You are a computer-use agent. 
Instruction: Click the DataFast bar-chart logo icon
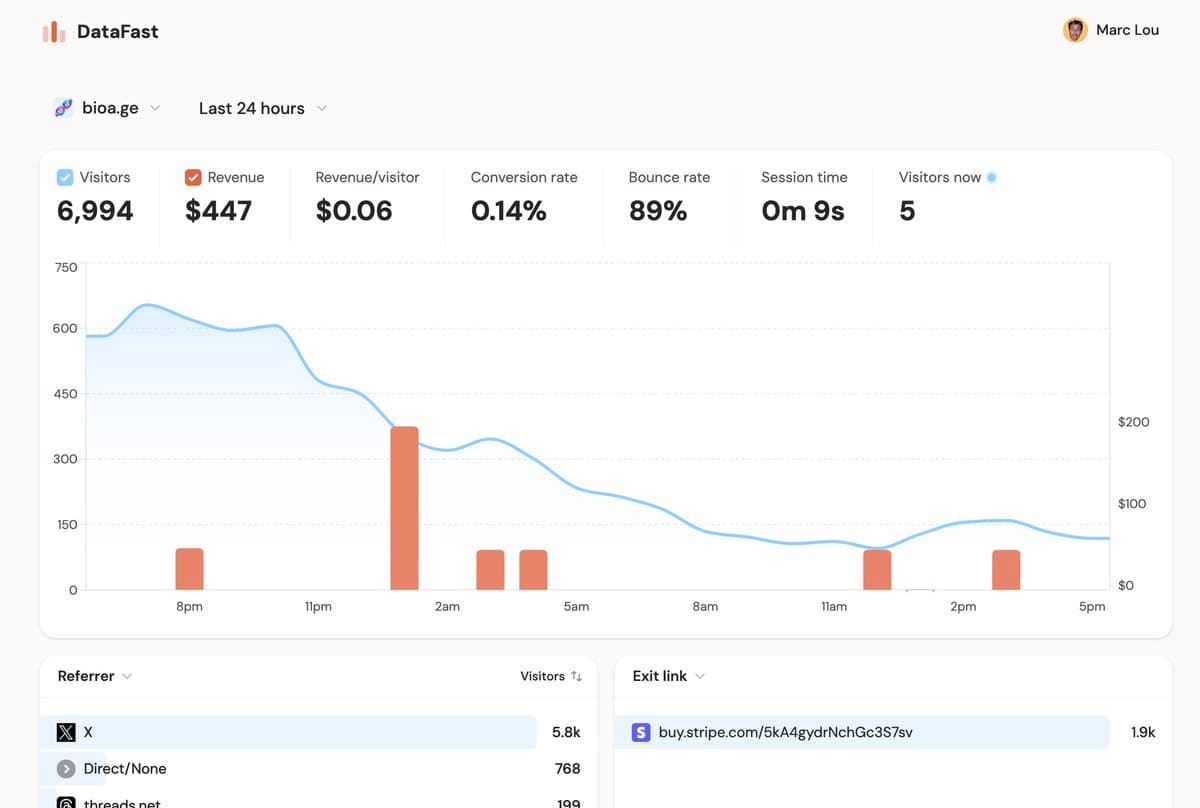pos(54,32)
